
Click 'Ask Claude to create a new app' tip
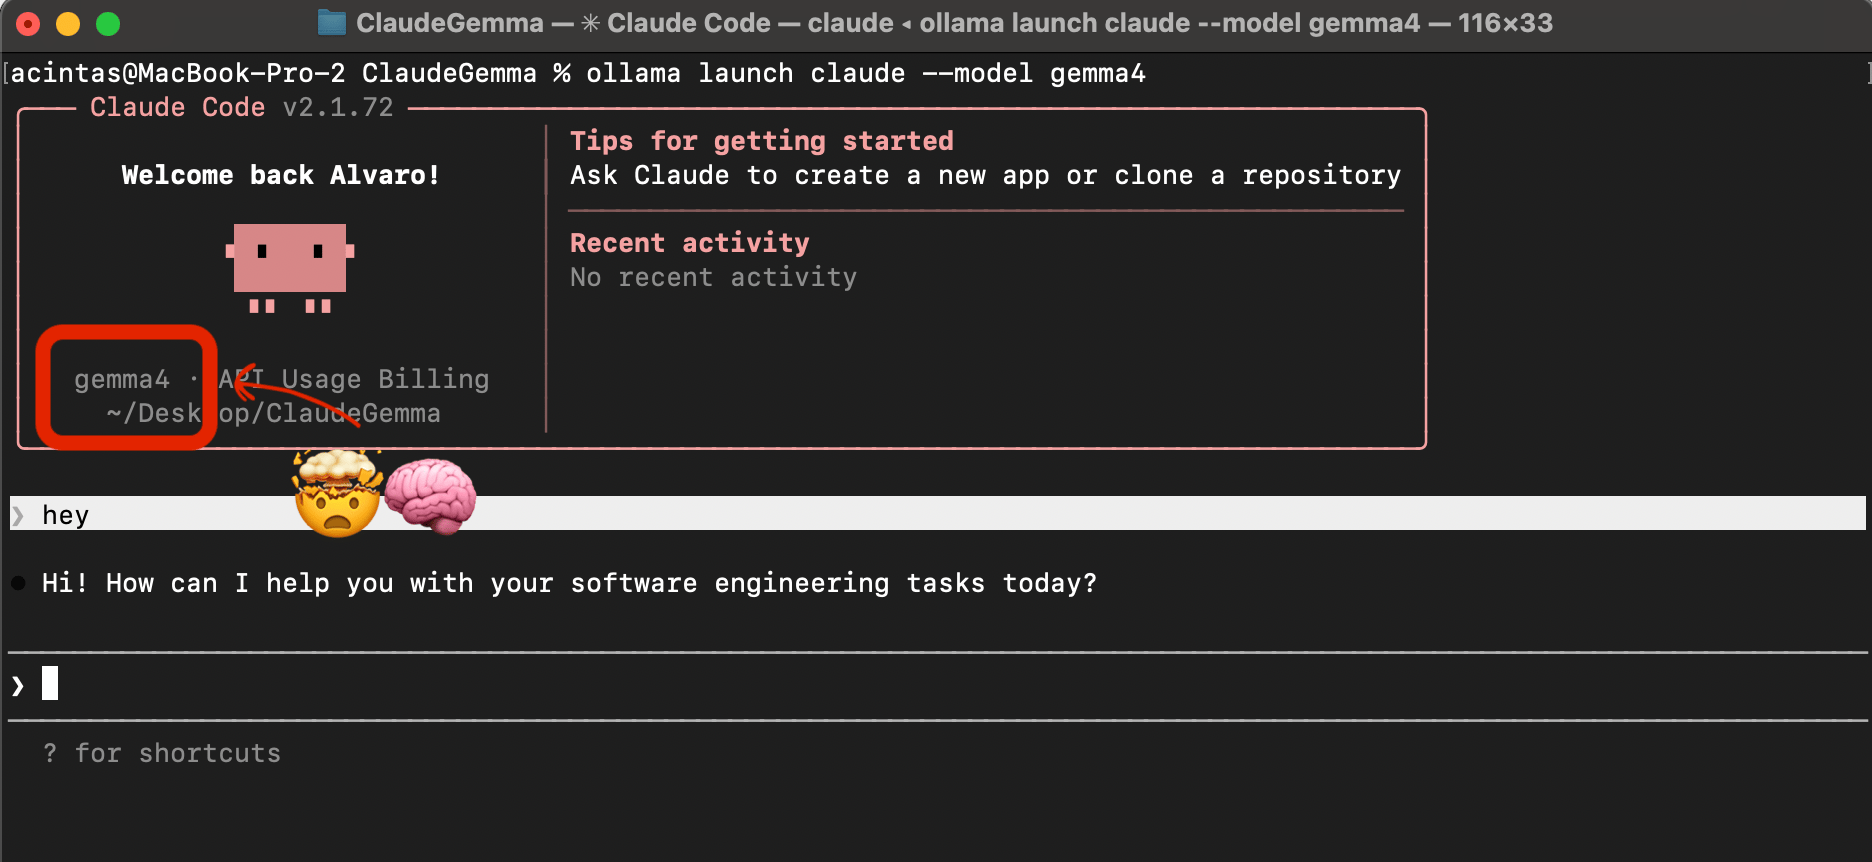coord(985,176)
